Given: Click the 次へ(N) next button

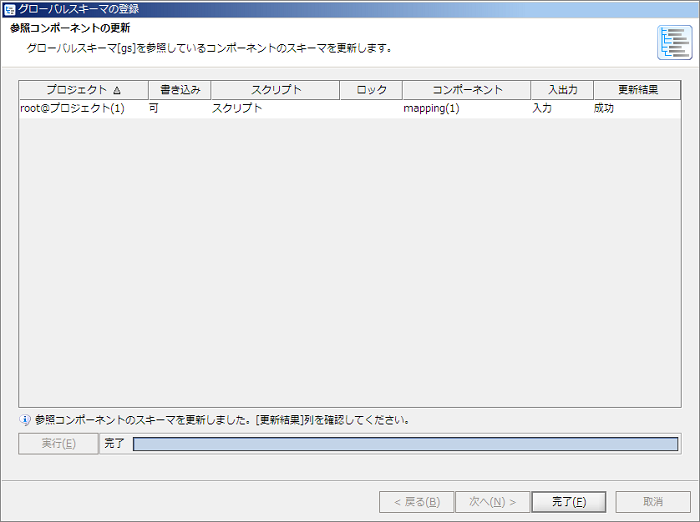Looking at the screenshot, I should coord(491,501).
